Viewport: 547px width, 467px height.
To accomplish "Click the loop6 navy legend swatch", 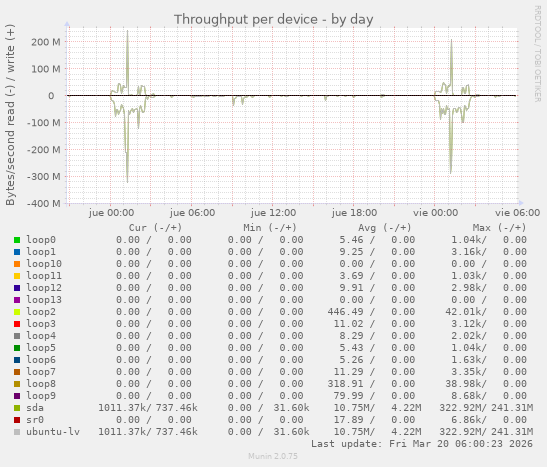I will click(x=17, y=360).
